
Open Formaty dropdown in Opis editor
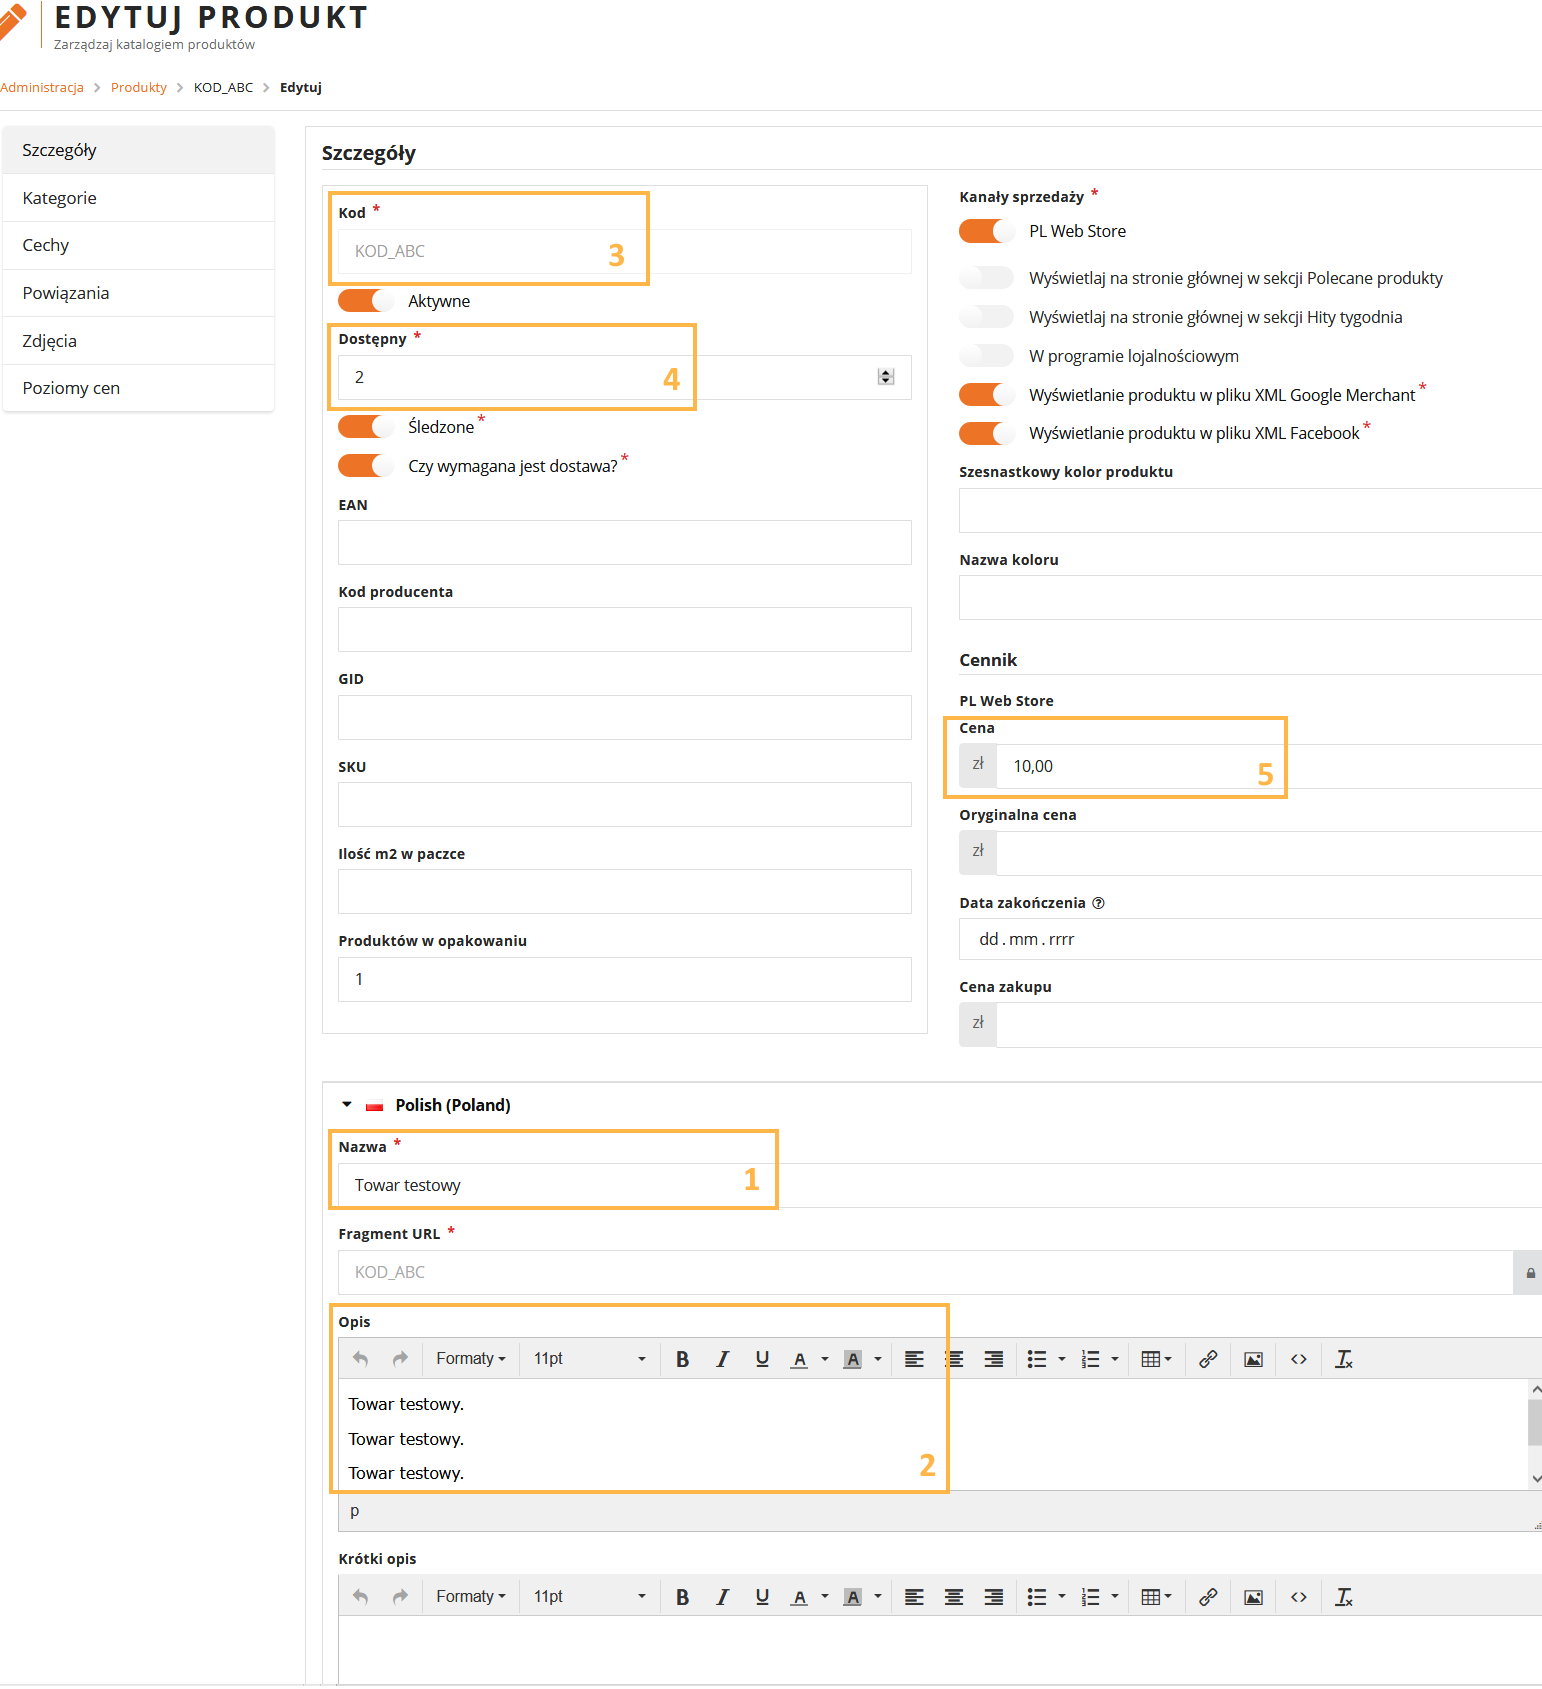point(470,1359)
